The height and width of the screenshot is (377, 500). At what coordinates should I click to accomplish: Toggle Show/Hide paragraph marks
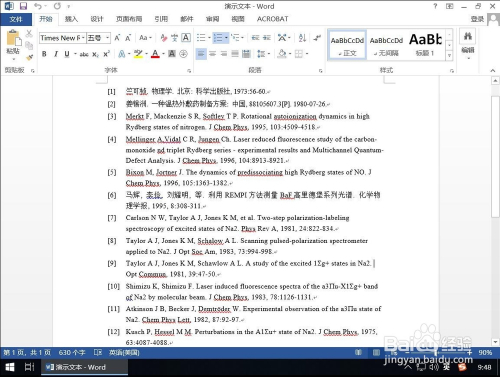click(317, 38)
